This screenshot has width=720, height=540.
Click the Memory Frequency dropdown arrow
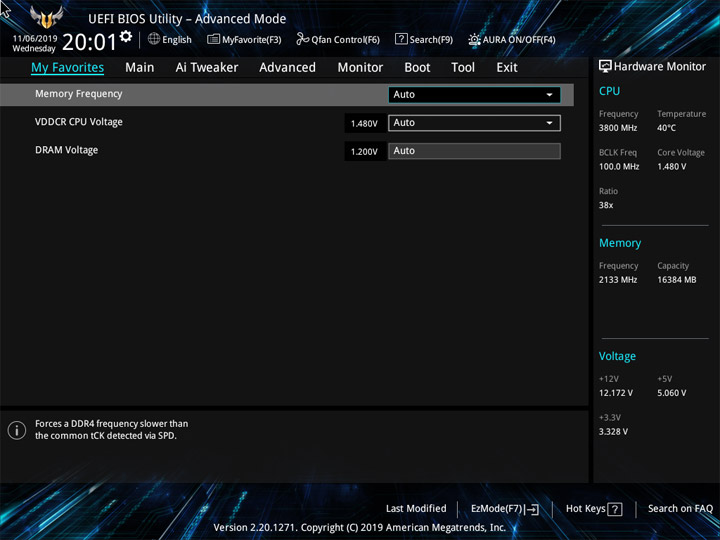click(x=549, y=95)
